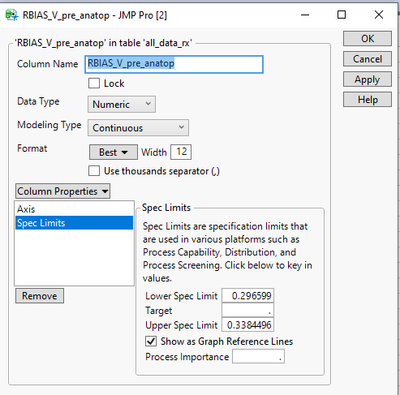Click the Apply button
Viewport: 400px width, 395px height.
point(367,80)
